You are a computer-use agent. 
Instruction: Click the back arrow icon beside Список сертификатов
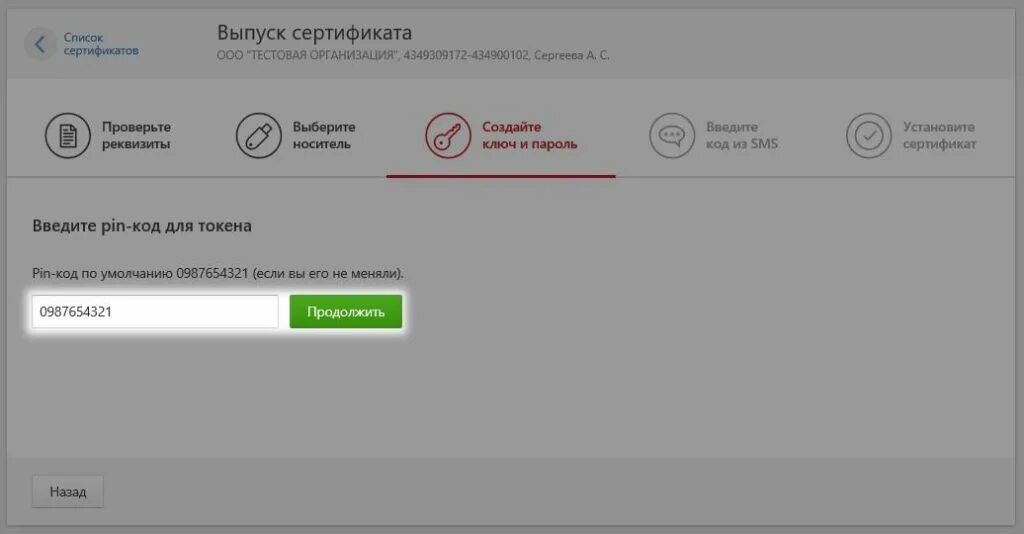pos(40,44)
